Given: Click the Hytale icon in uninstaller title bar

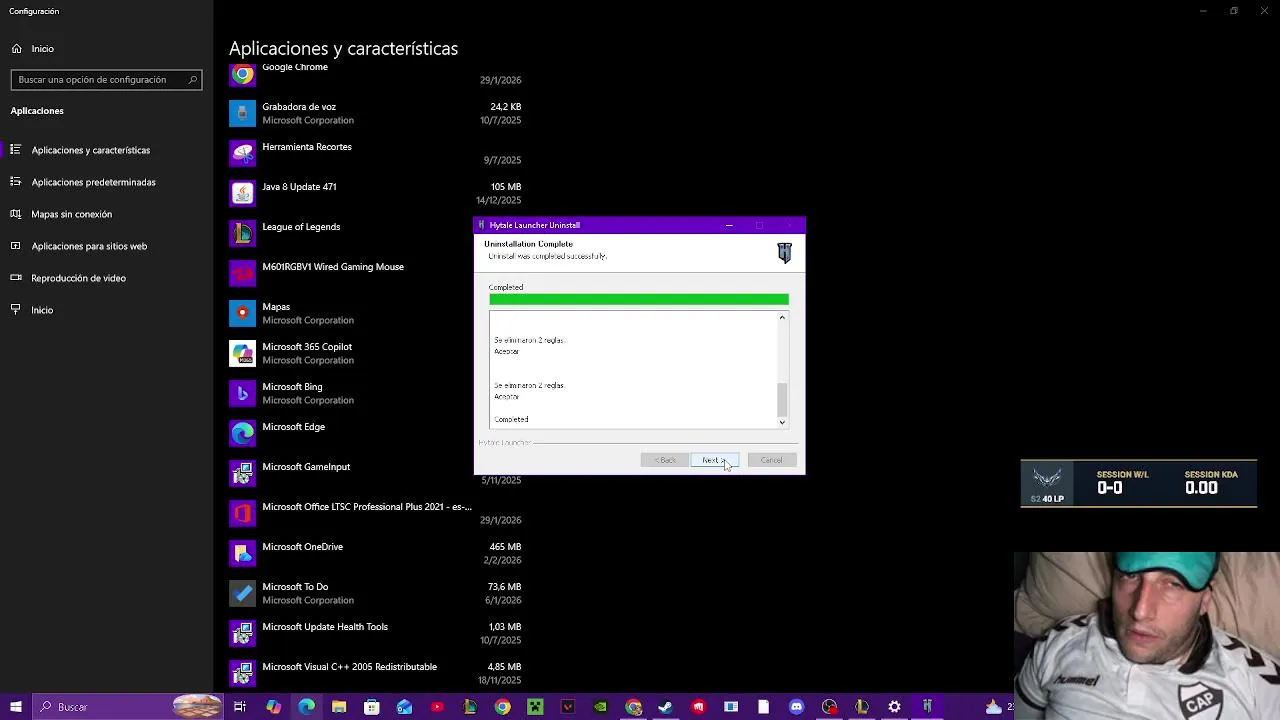Looking at the screenshot, I should 482,225.
